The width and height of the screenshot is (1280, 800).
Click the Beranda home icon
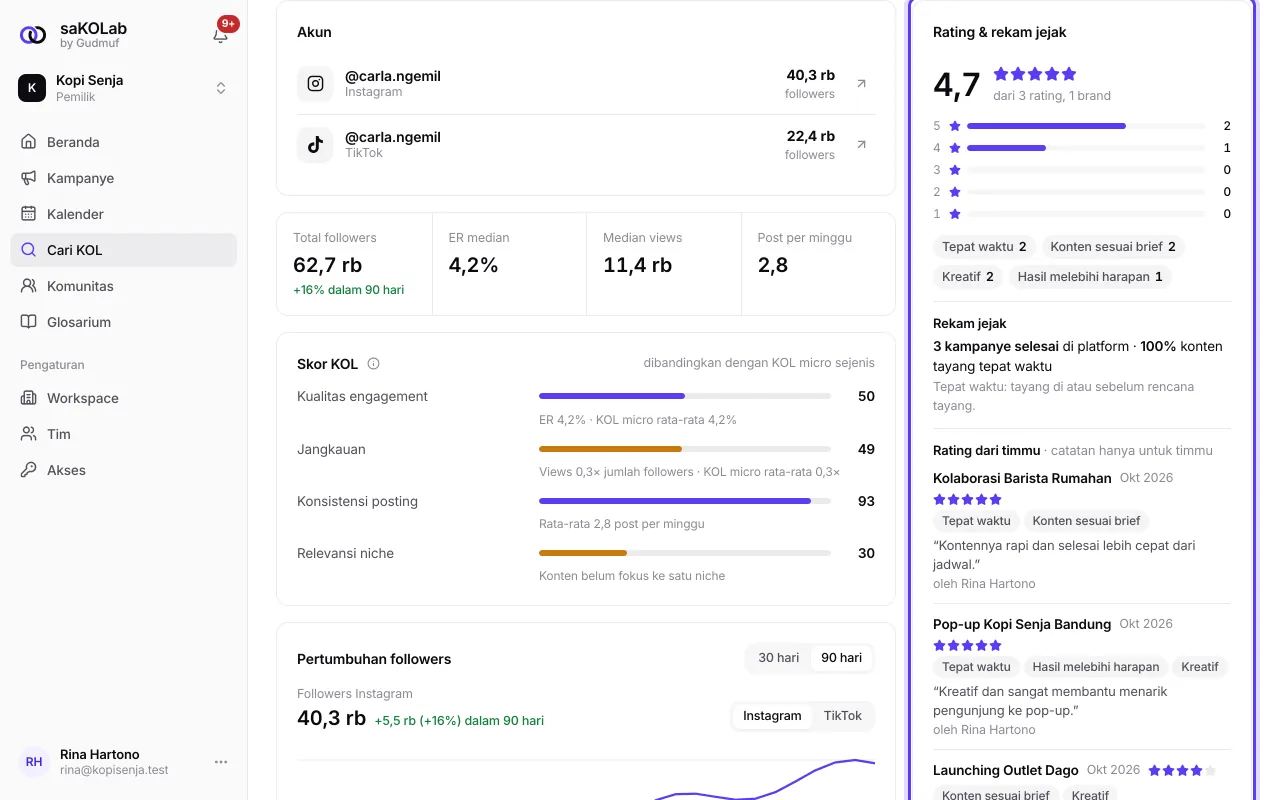(28, 142)
